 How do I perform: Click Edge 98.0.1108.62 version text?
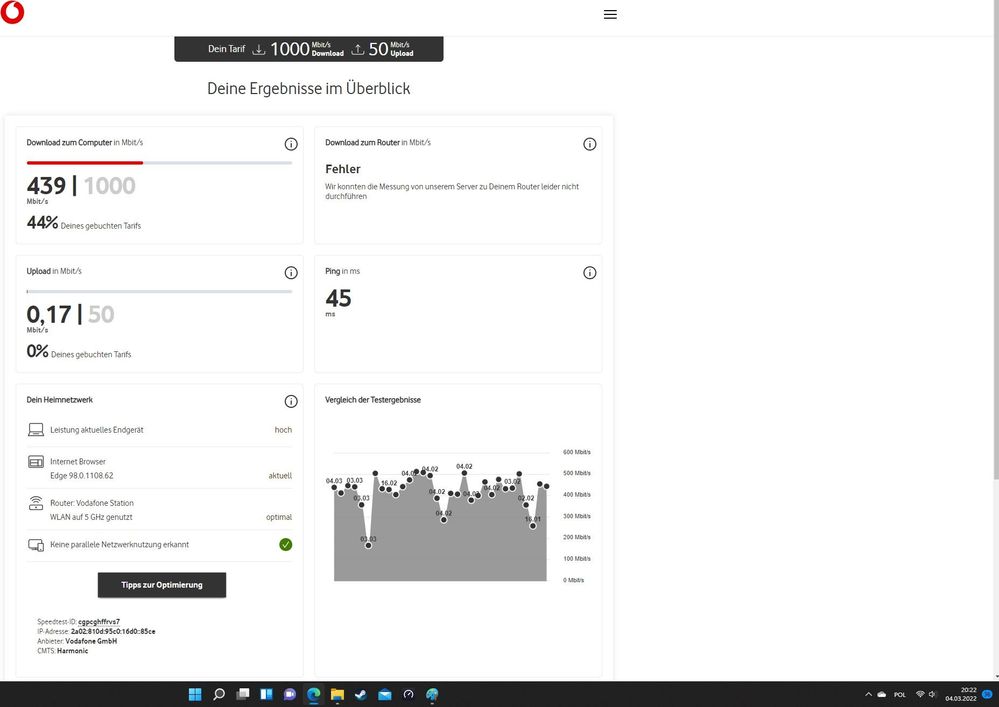click(82, 476)
